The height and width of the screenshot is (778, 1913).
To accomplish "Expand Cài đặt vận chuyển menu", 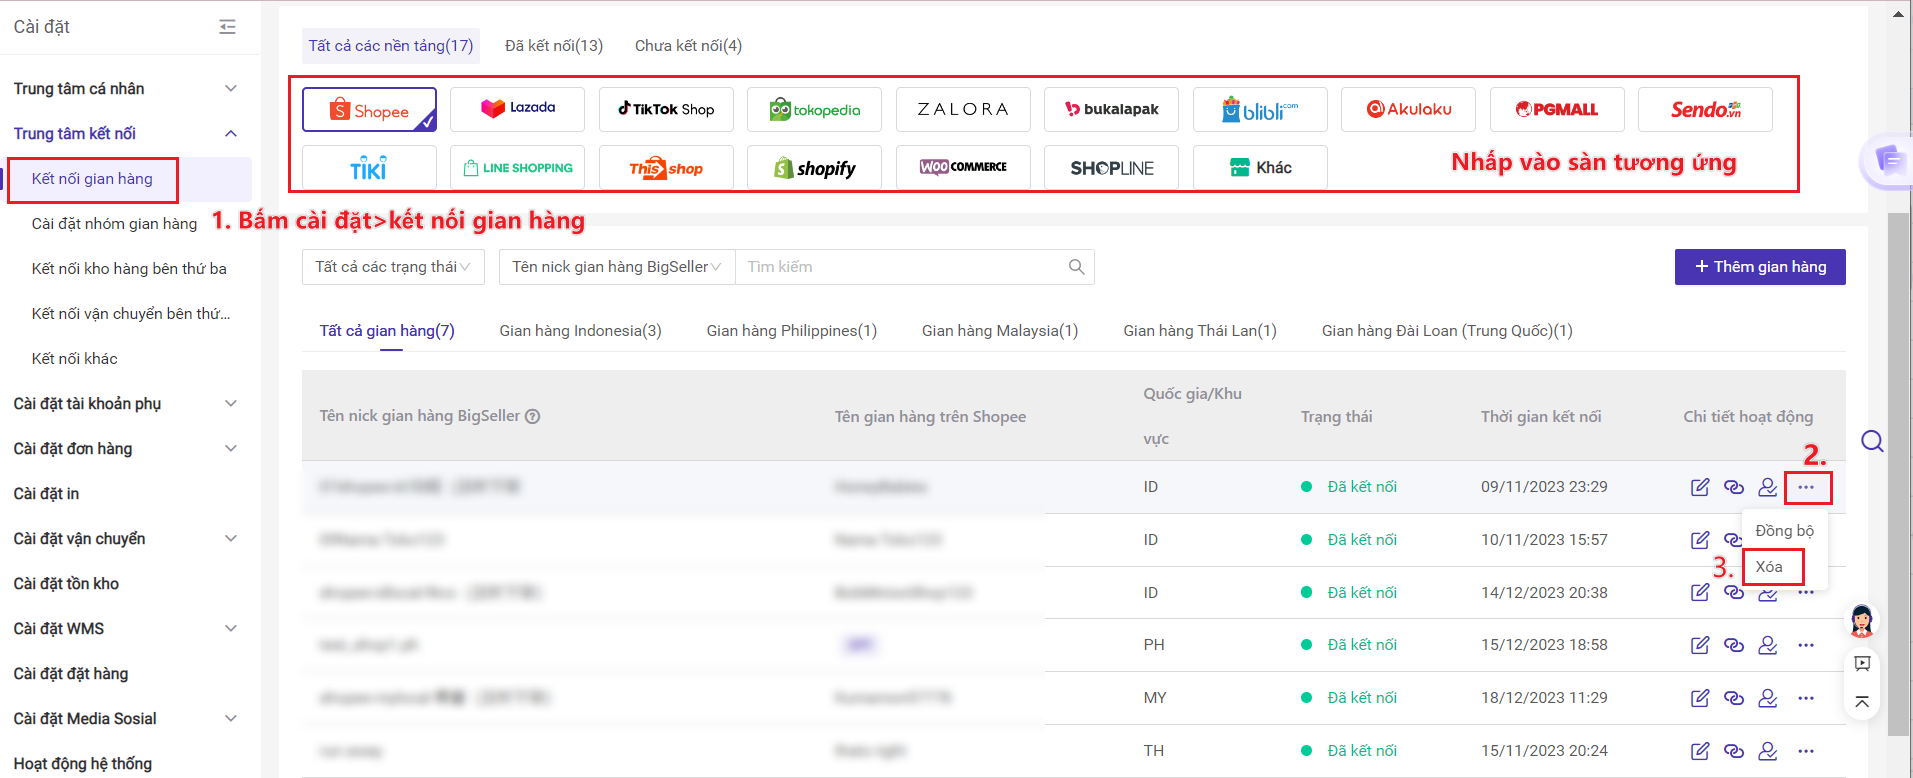I will pos(231,538).
